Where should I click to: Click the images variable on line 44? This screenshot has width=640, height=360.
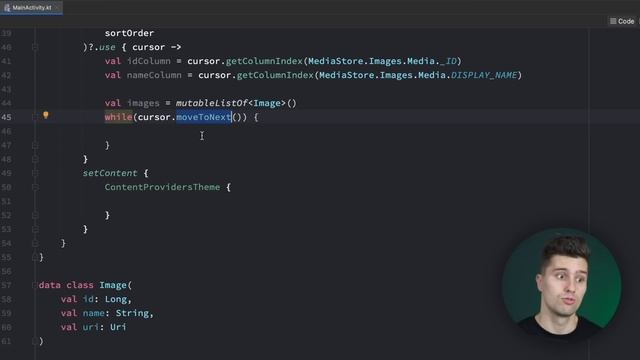143,103
